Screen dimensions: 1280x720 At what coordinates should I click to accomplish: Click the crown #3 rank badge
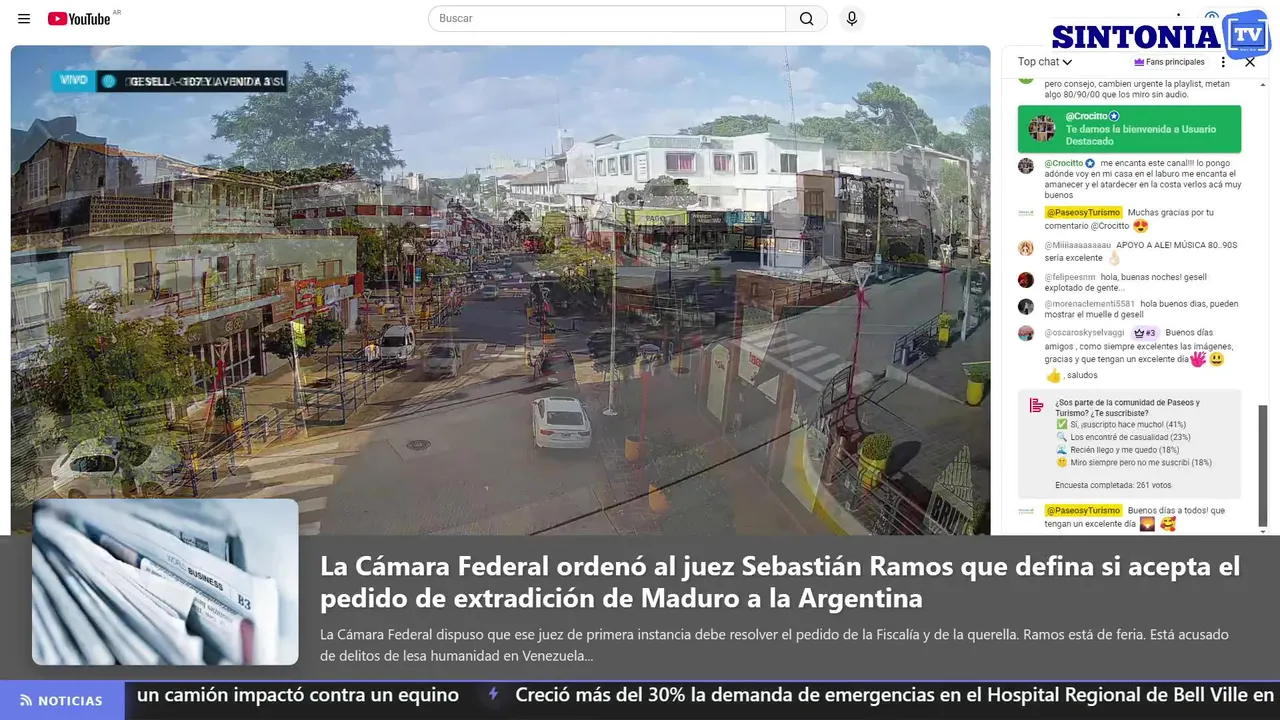pos(1145,333)
